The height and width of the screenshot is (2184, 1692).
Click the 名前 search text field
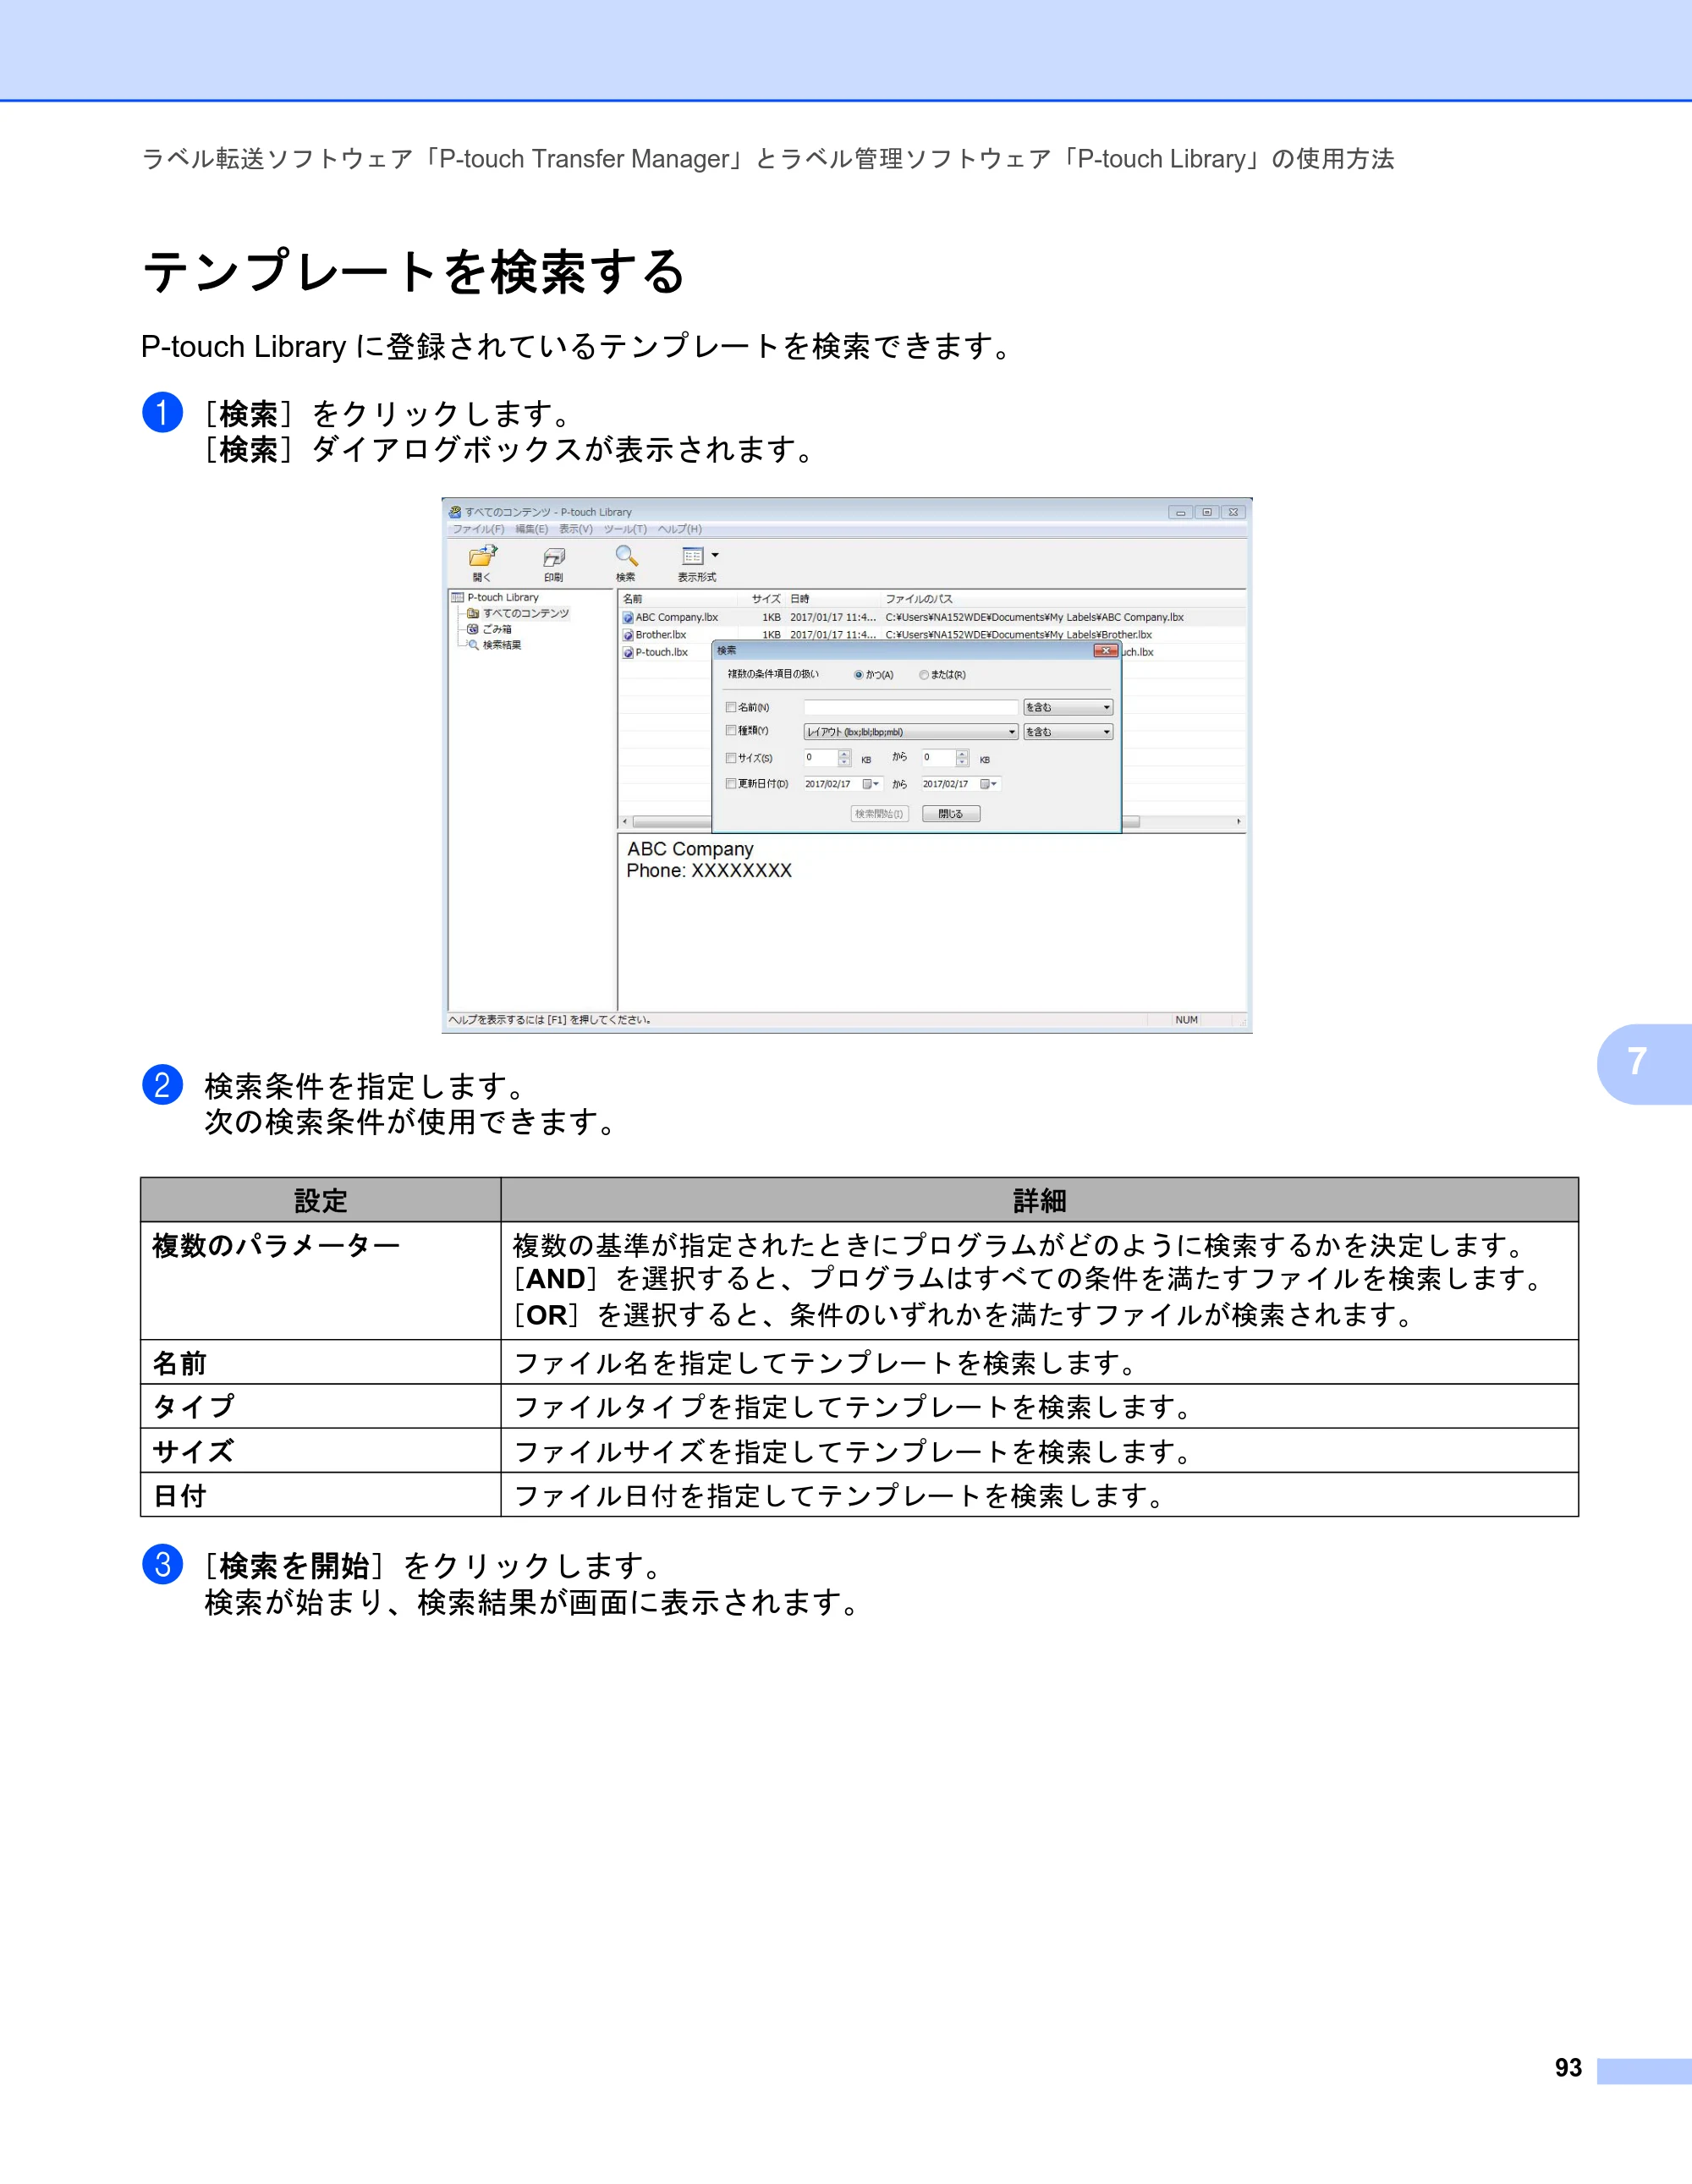(910, 707)
